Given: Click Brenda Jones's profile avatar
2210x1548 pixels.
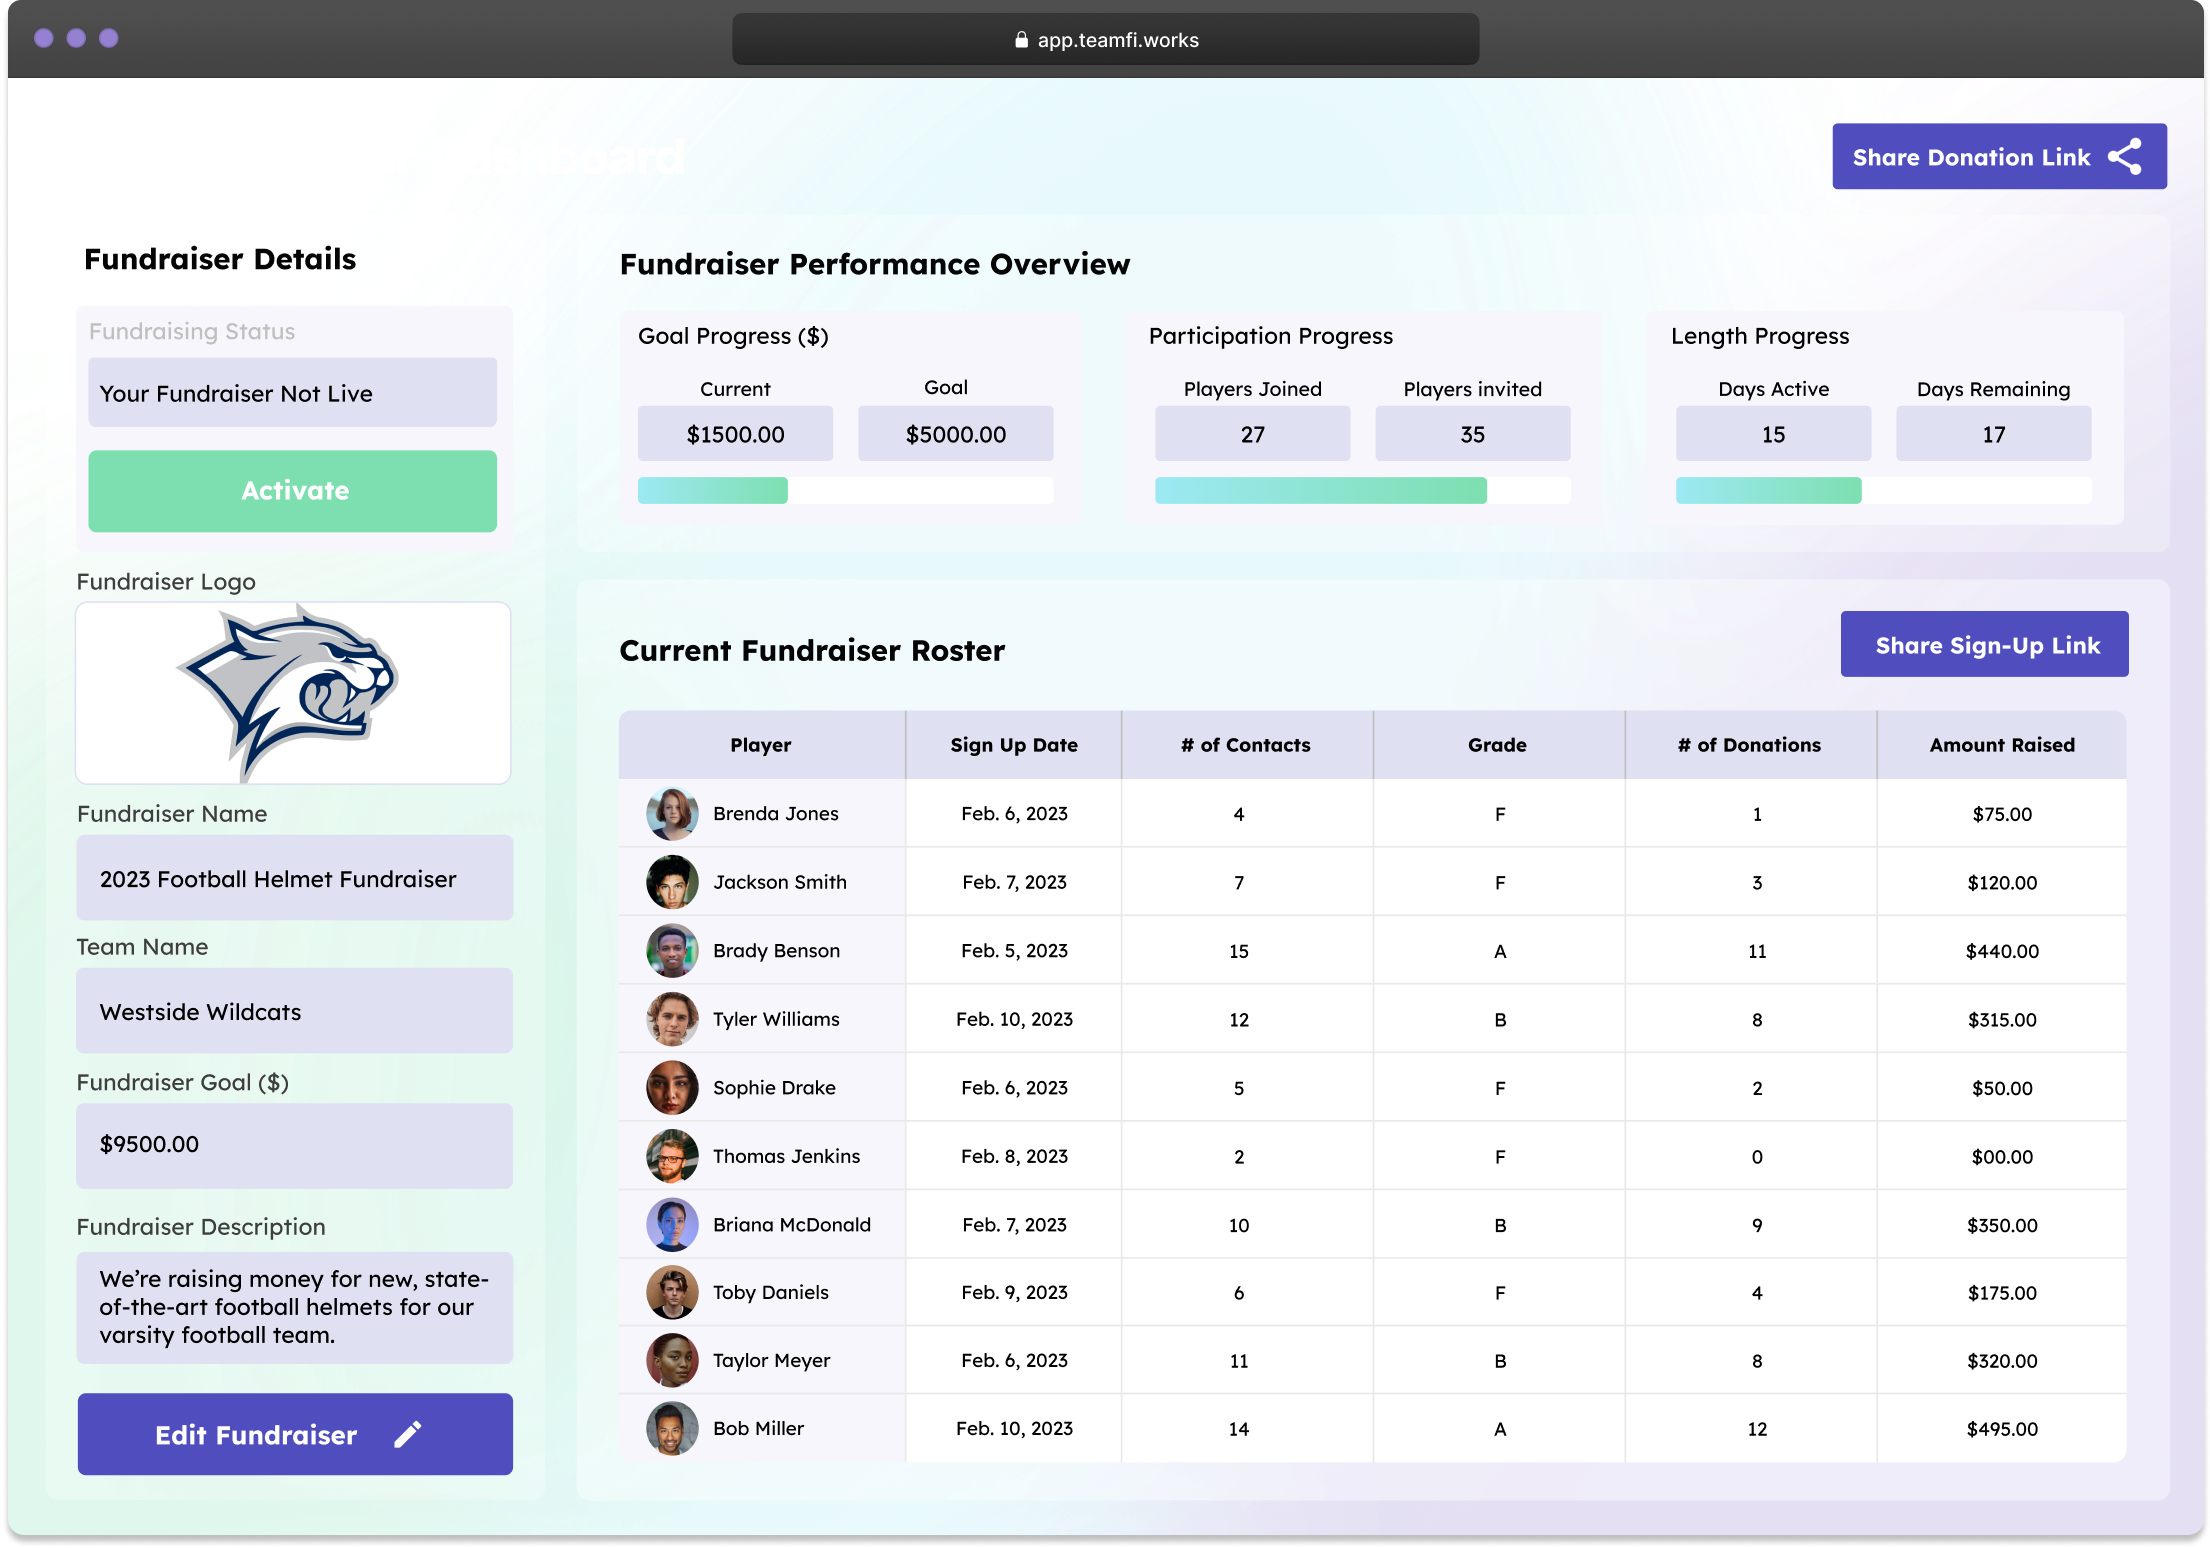Looking at the screenshot, I should [x=673, y=813].
